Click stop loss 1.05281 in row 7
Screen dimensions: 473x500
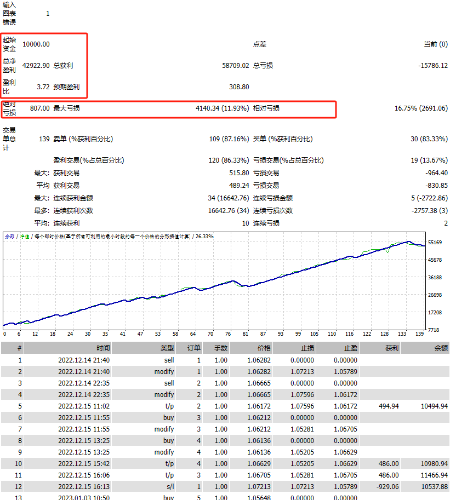pyautogui.click(x=302, y=429)
